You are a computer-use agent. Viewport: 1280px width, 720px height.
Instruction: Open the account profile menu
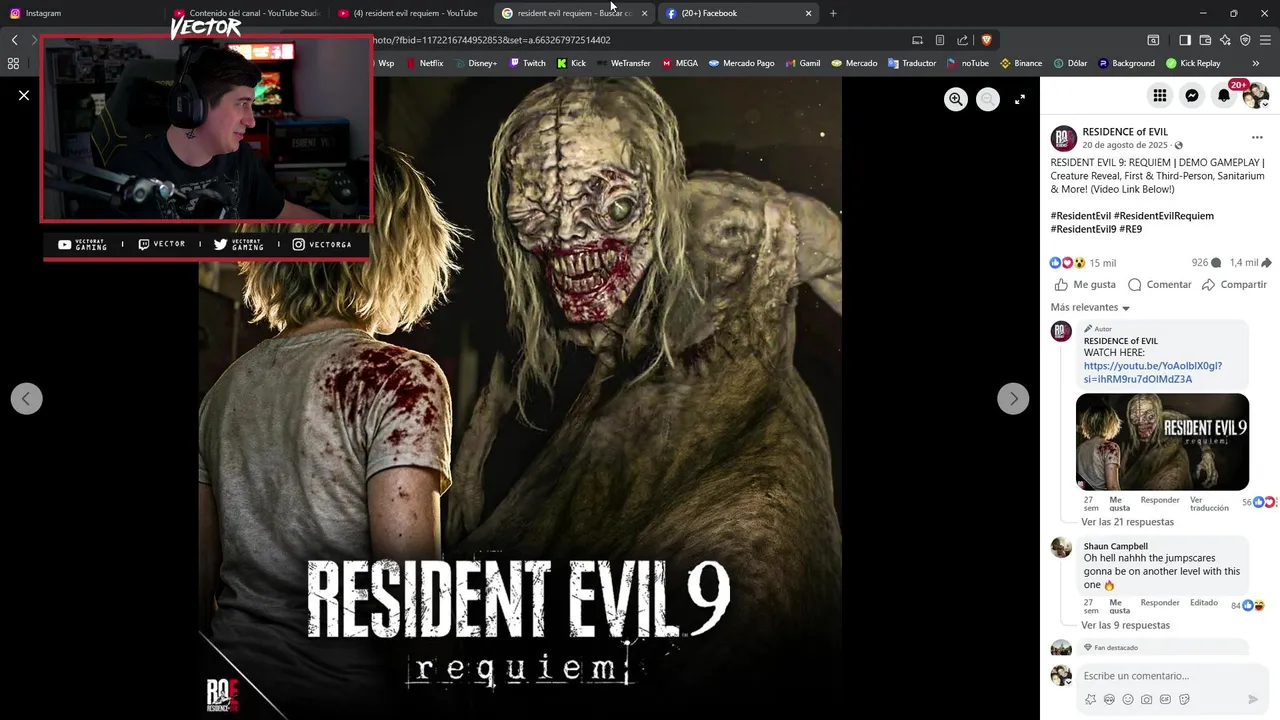click(x=1256, y=95)
